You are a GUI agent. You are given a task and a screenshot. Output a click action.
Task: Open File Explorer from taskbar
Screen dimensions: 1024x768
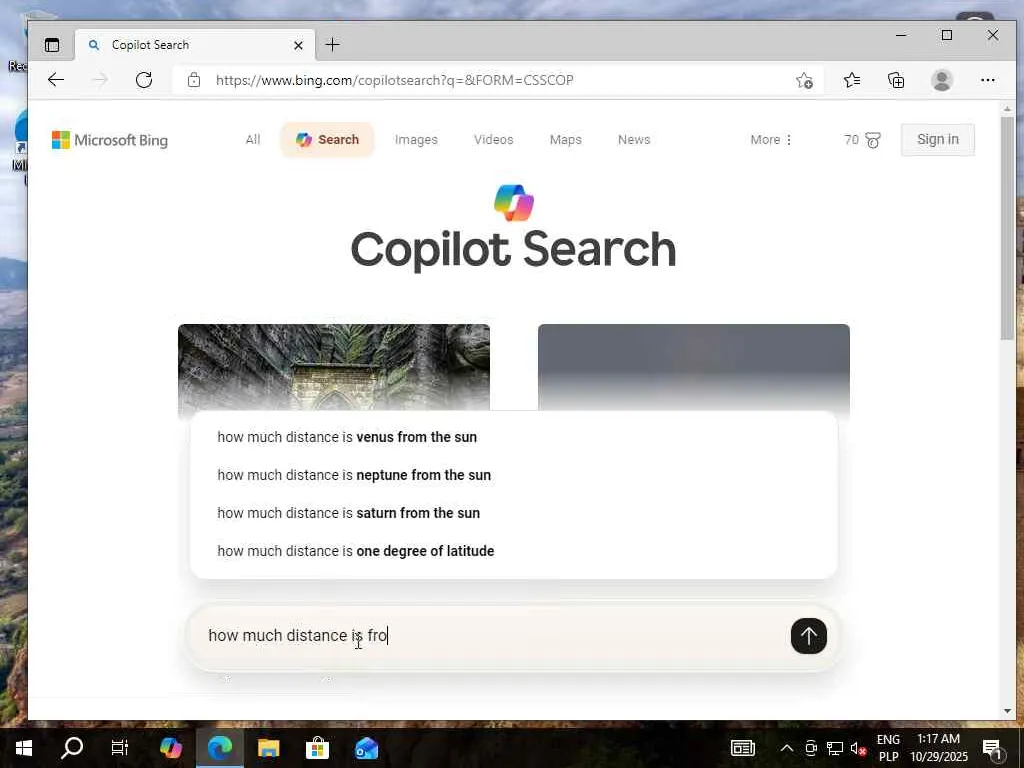(268, 748)
